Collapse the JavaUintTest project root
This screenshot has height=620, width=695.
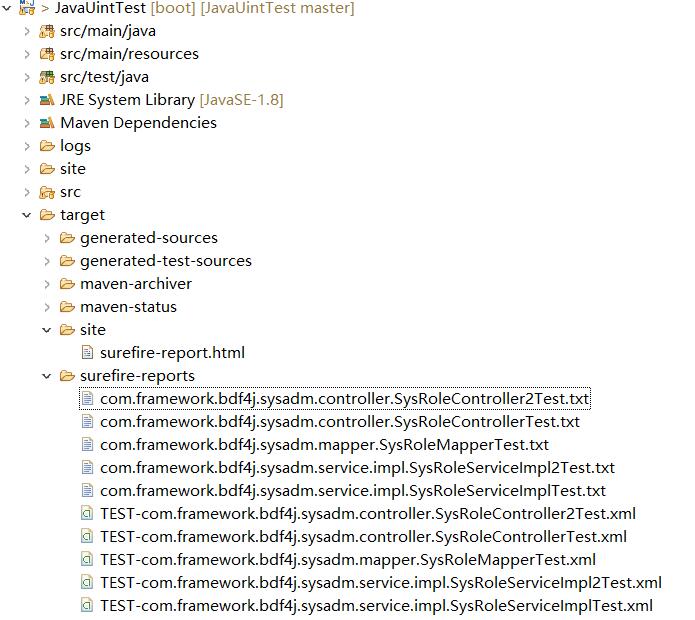point(7,8)
